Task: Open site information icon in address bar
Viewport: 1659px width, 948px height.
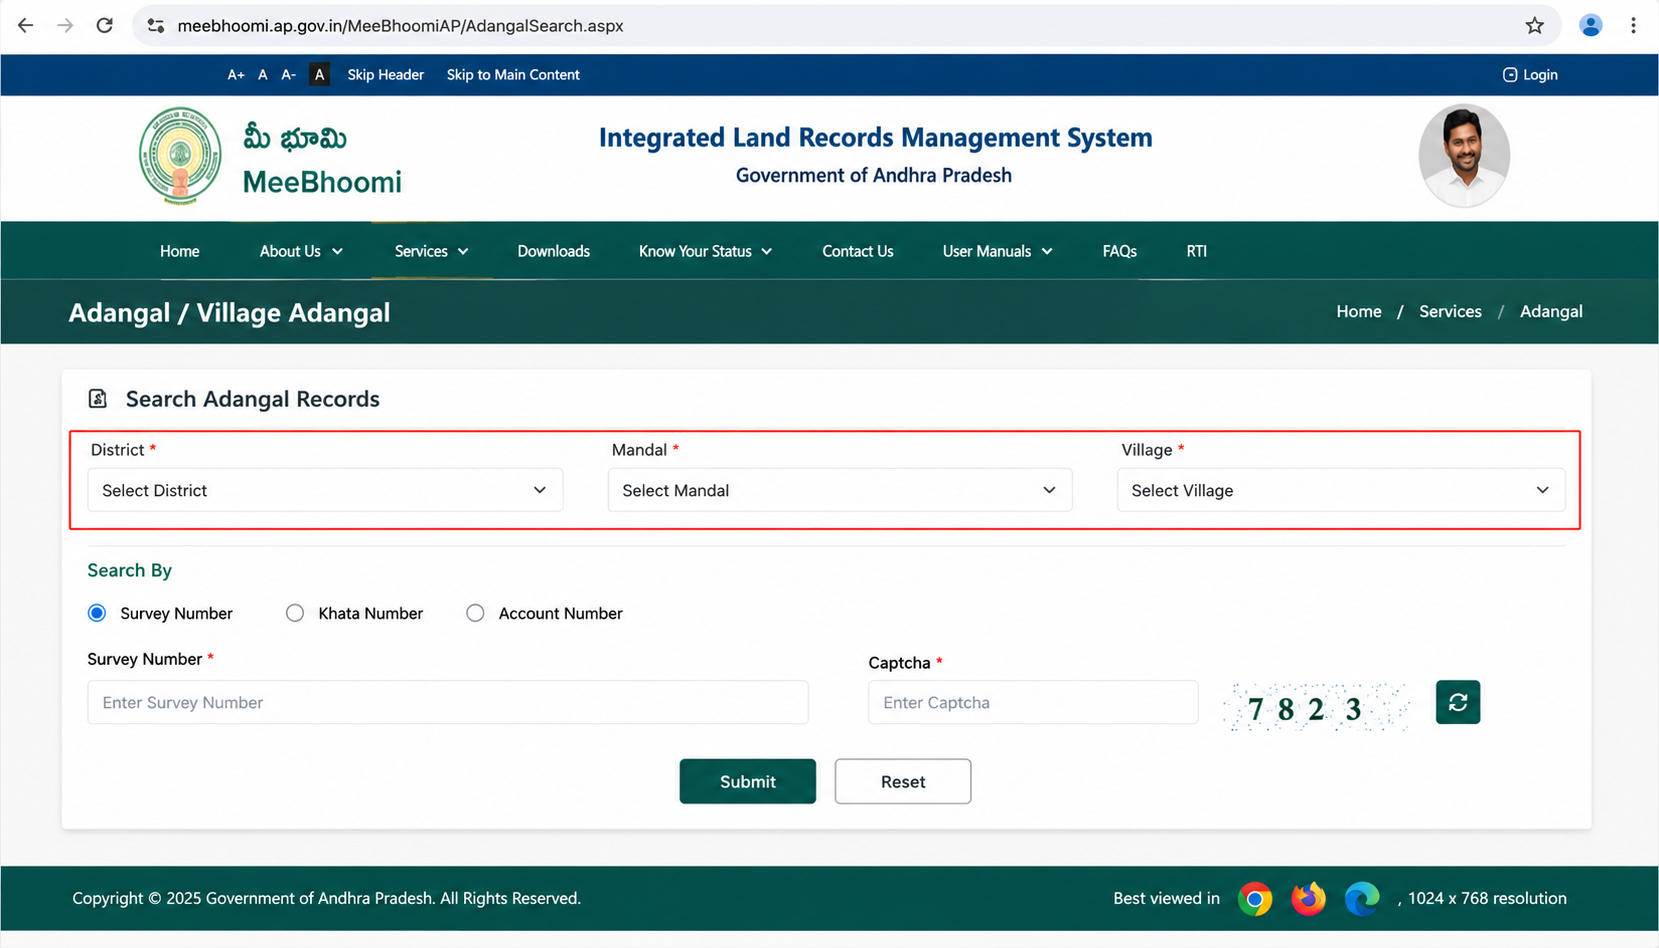Action: 155,25
